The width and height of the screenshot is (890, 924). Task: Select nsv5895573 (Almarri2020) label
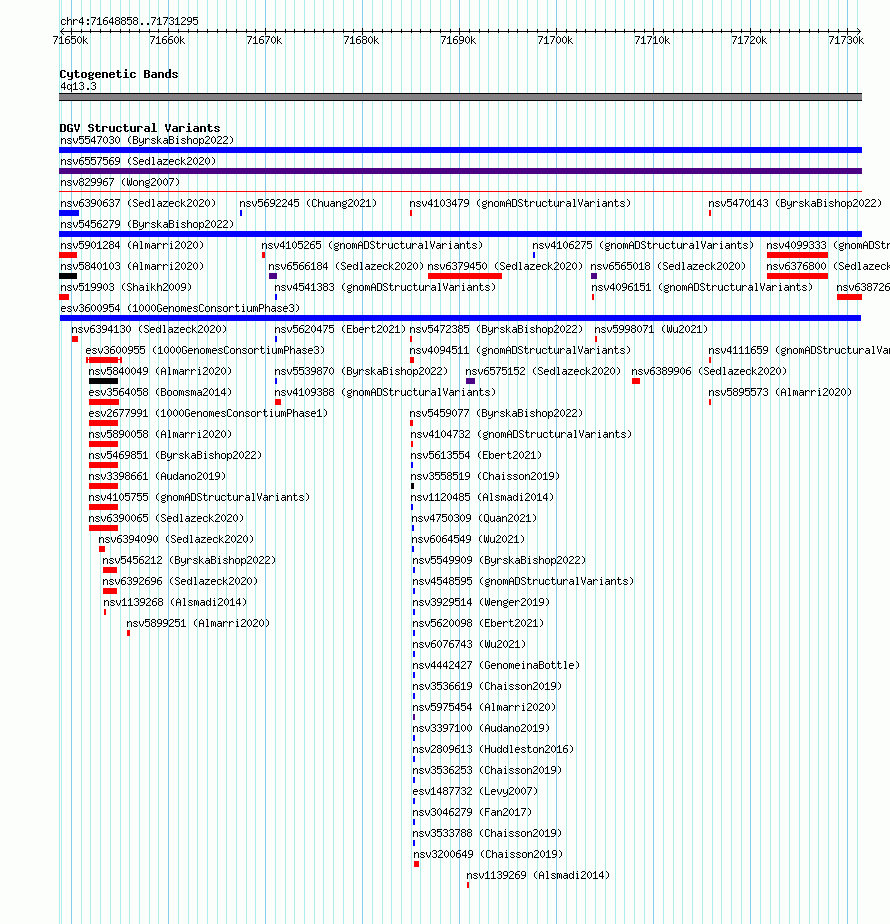(780, 392)
